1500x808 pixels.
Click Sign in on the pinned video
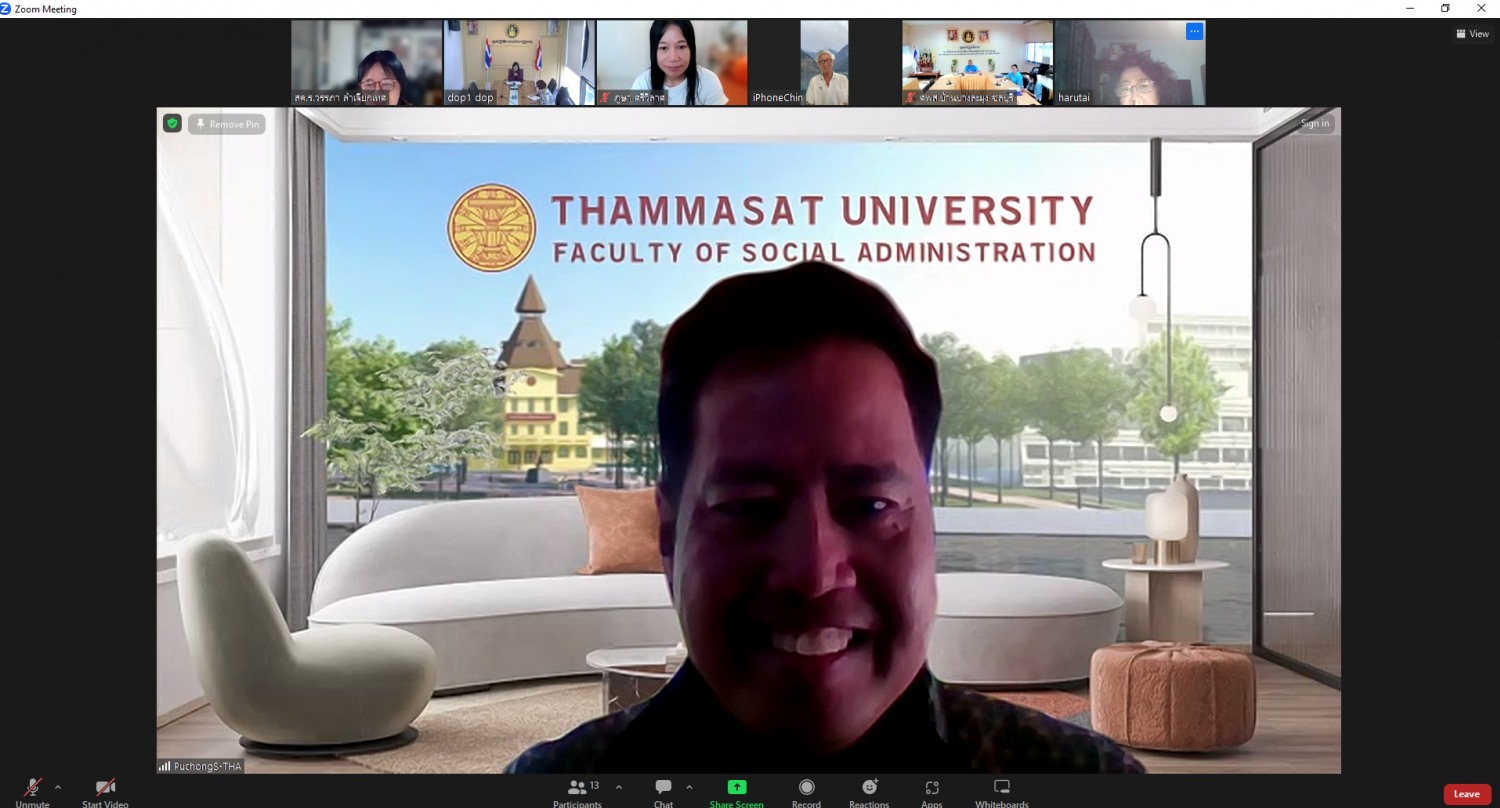coord(1315,123)
